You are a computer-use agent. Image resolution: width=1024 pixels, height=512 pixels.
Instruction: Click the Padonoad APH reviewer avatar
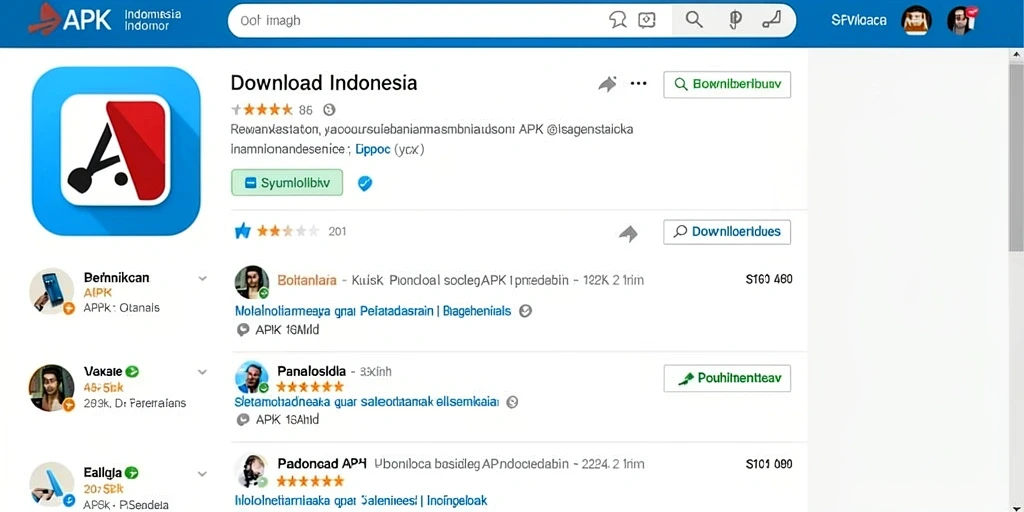coord(251,471)
